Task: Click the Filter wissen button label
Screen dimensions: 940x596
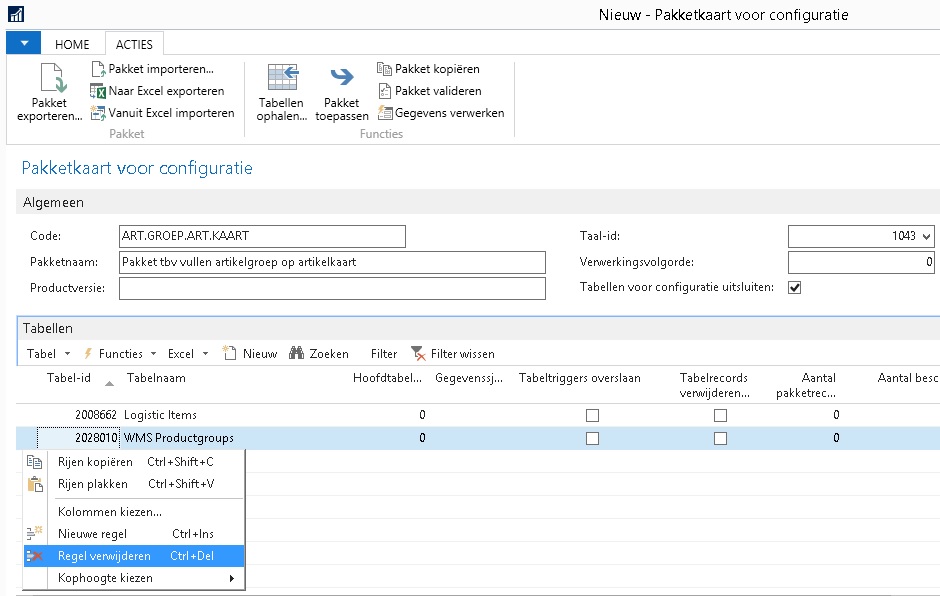Action: (463, 354)
